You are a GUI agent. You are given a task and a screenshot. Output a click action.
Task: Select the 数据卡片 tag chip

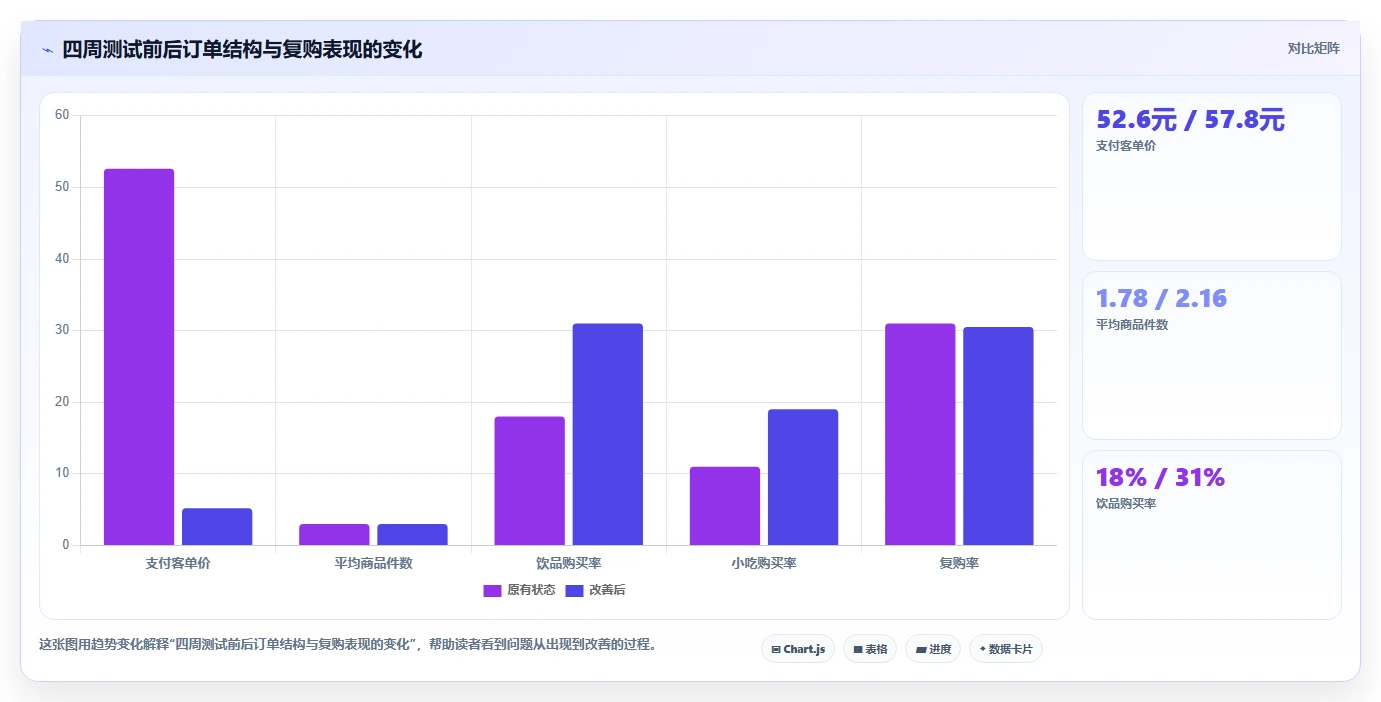(1006, 649)
